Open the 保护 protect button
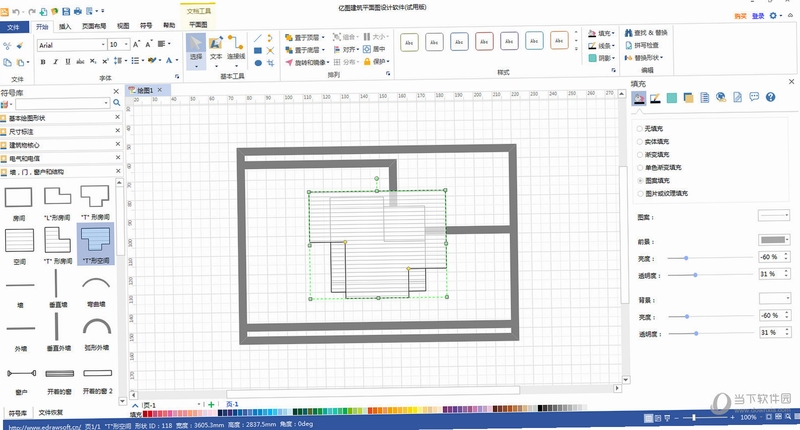Viewport: 800px width, 430px height. [x=377, y=62]
